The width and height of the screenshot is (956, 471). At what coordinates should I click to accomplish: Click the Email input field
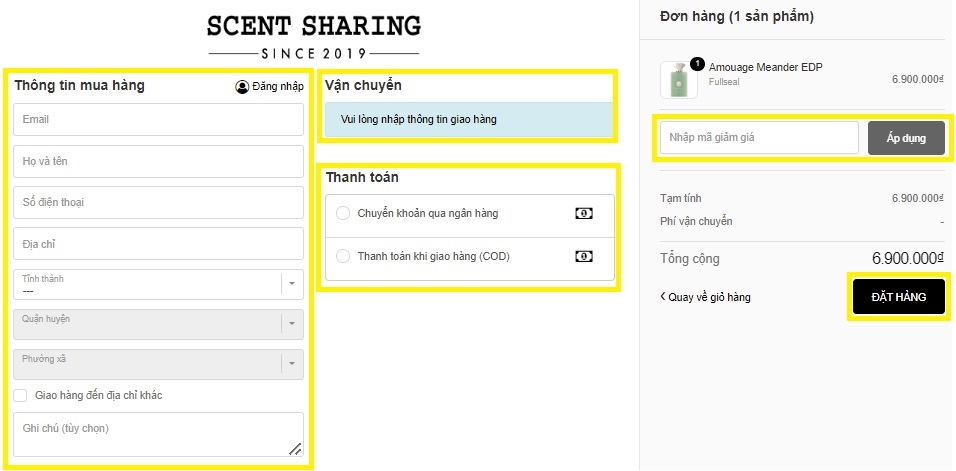pyautogui.click(x=159, y=119)
